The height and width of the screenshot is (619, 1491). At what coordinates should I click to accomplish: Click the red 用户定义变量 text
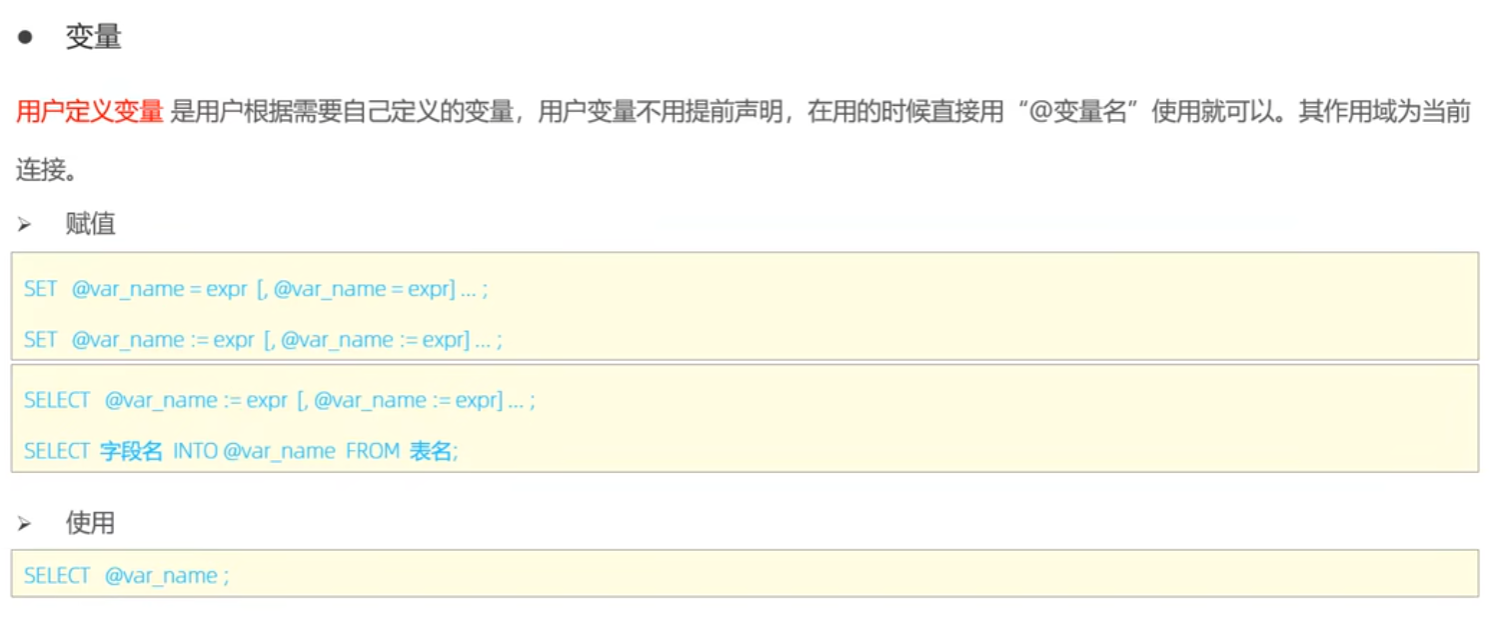(x=90, y=112)
